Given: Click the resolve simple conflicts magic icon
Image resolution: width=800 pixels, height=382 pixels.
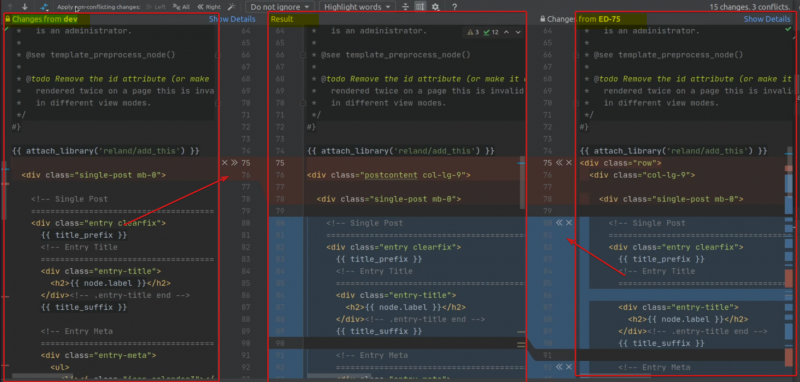Looking at the screenshot, I should [44, 7].
